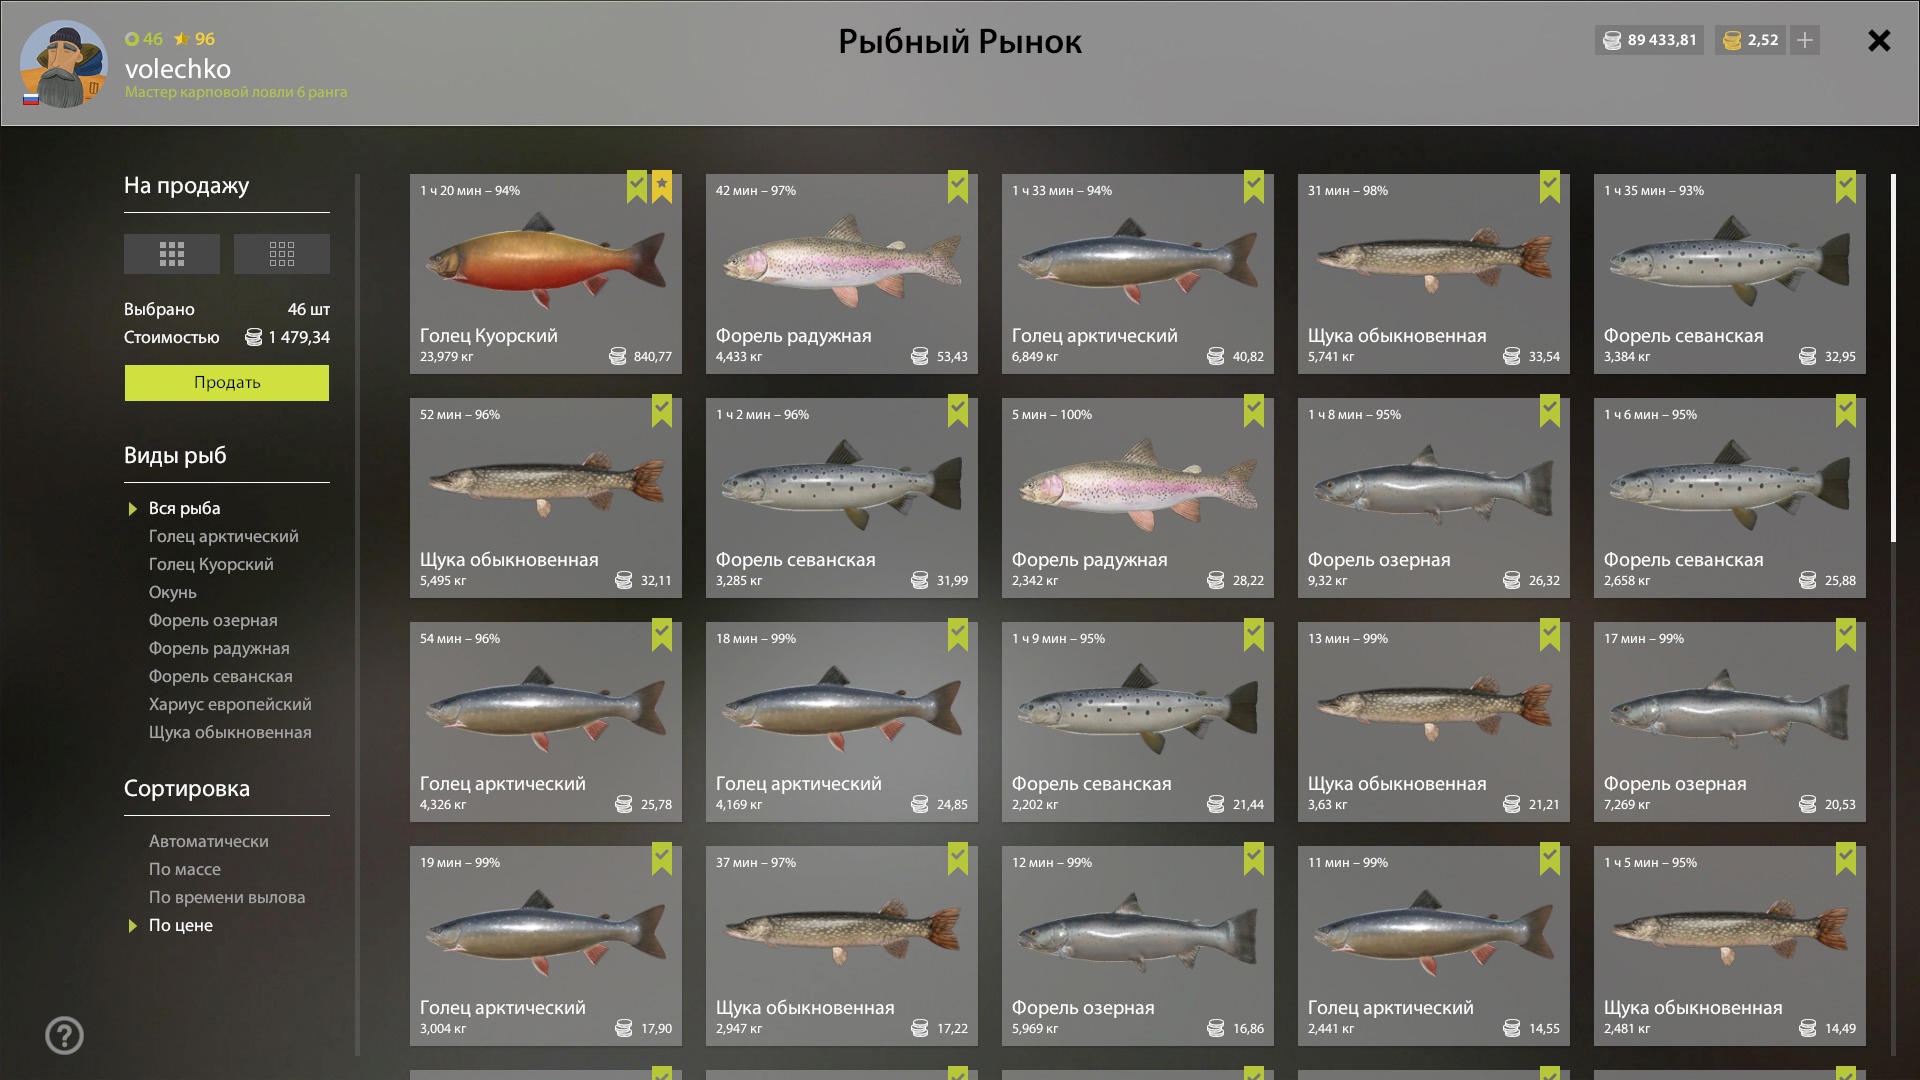Click the Продать button
The image size is (1920, 1080).
tap(227, 382)
